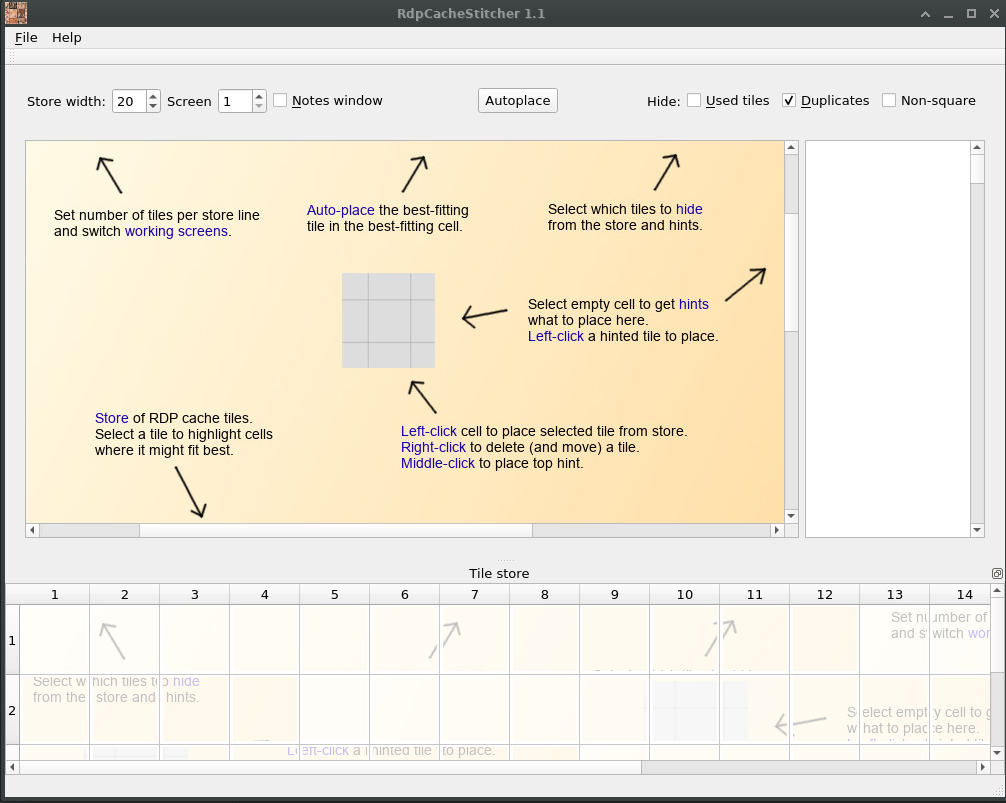Click the canvas horizontal scrollbar right arrow

tap(776, 530)
